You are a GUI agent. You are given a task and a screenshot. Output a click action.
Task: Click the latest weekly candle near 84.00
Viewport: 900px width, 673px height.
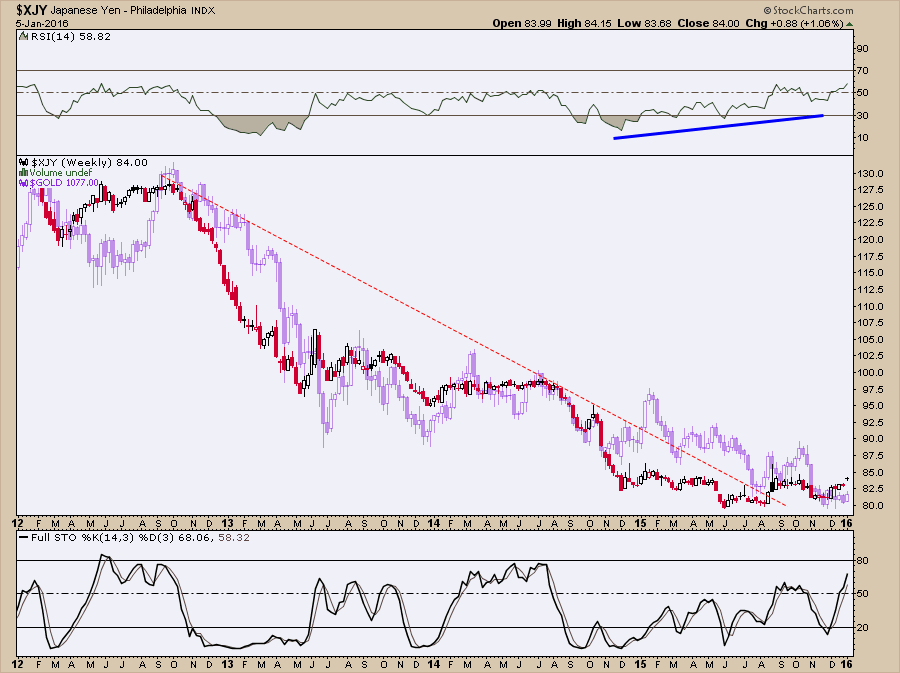tap(847, 479)
